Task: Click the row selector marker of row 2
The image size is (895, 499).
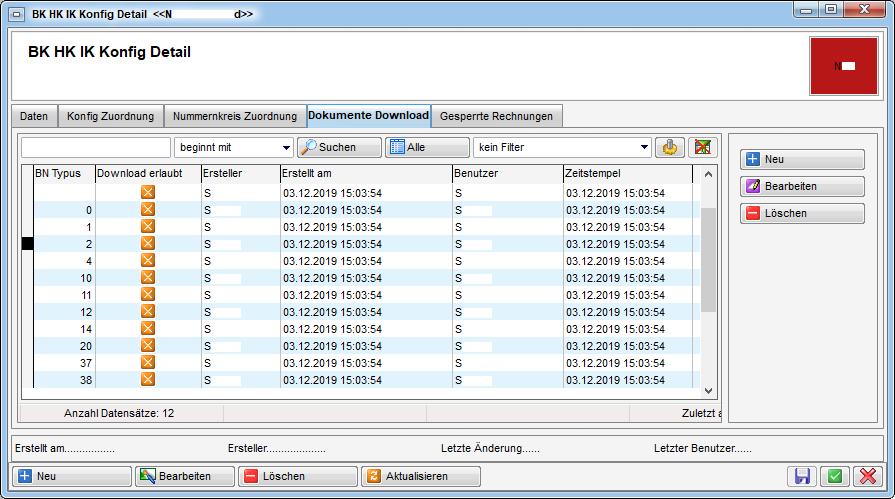Action: pyautogui.click(x=27, y=244)
